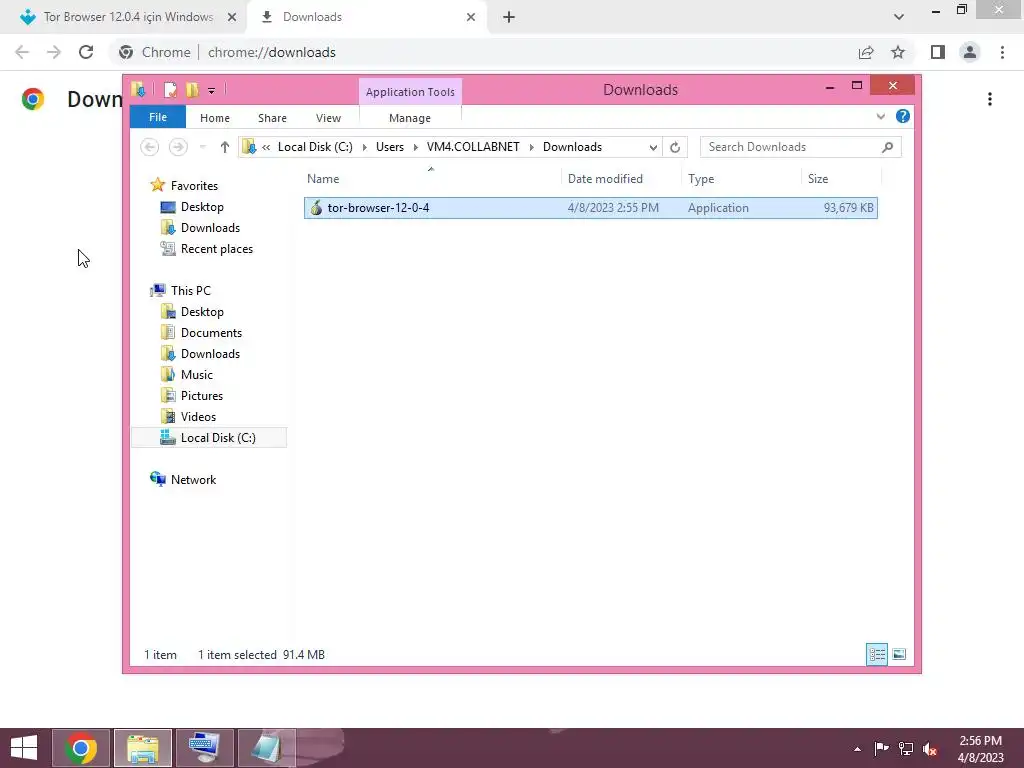Select Documents under This PC
1024x768 pixels.
coord(211,333)
